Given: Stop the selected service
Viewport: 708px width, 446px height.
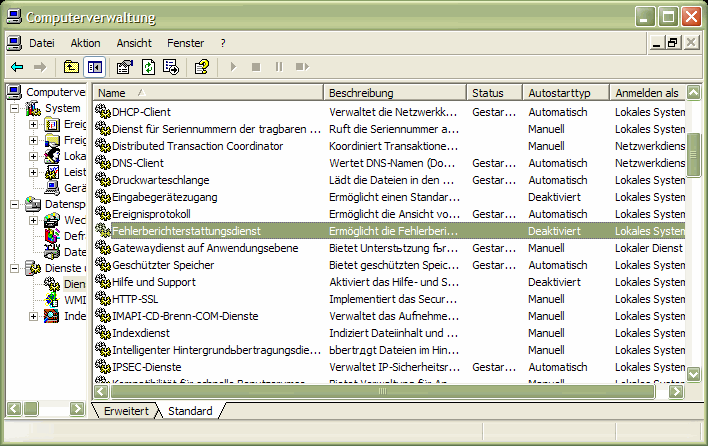Looking at the screenshot, I should click(256, 67).
